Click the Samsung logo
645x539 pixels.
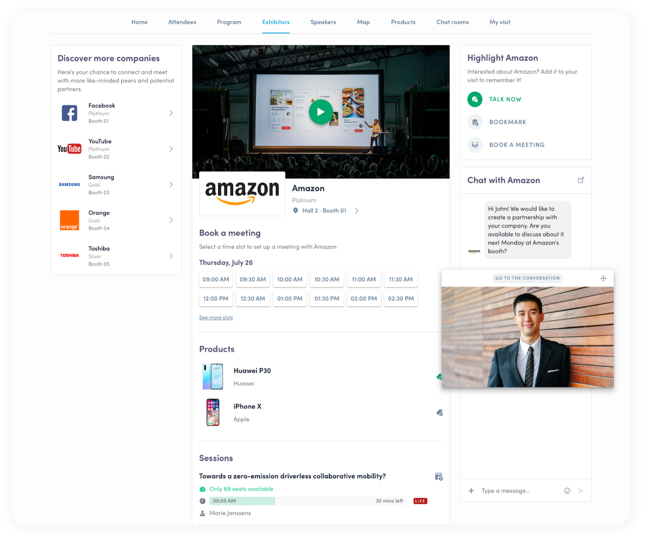pos(70,184)
